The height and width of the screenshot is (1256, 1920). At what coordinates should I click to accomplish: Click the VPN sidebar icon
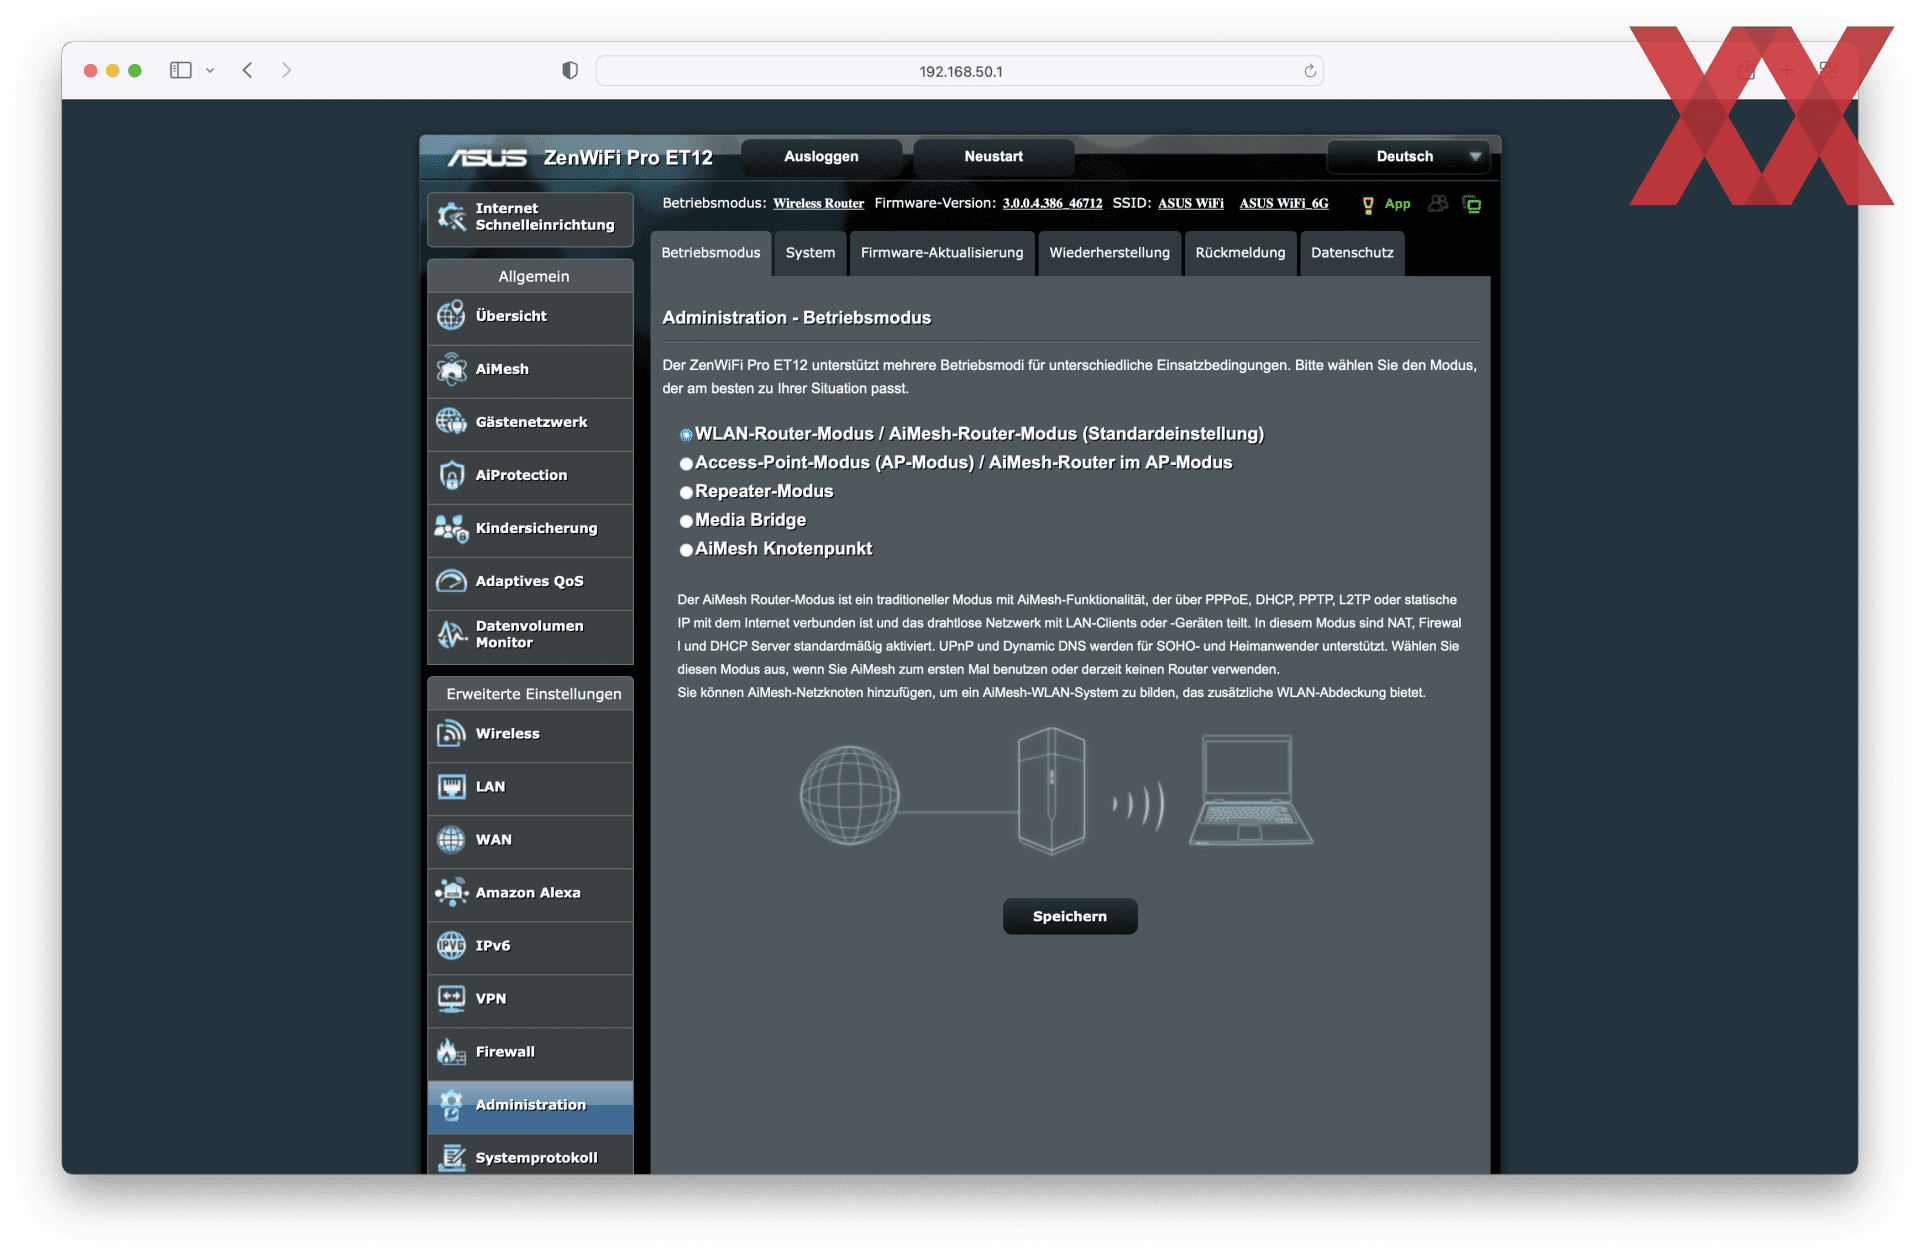(452, 999)
